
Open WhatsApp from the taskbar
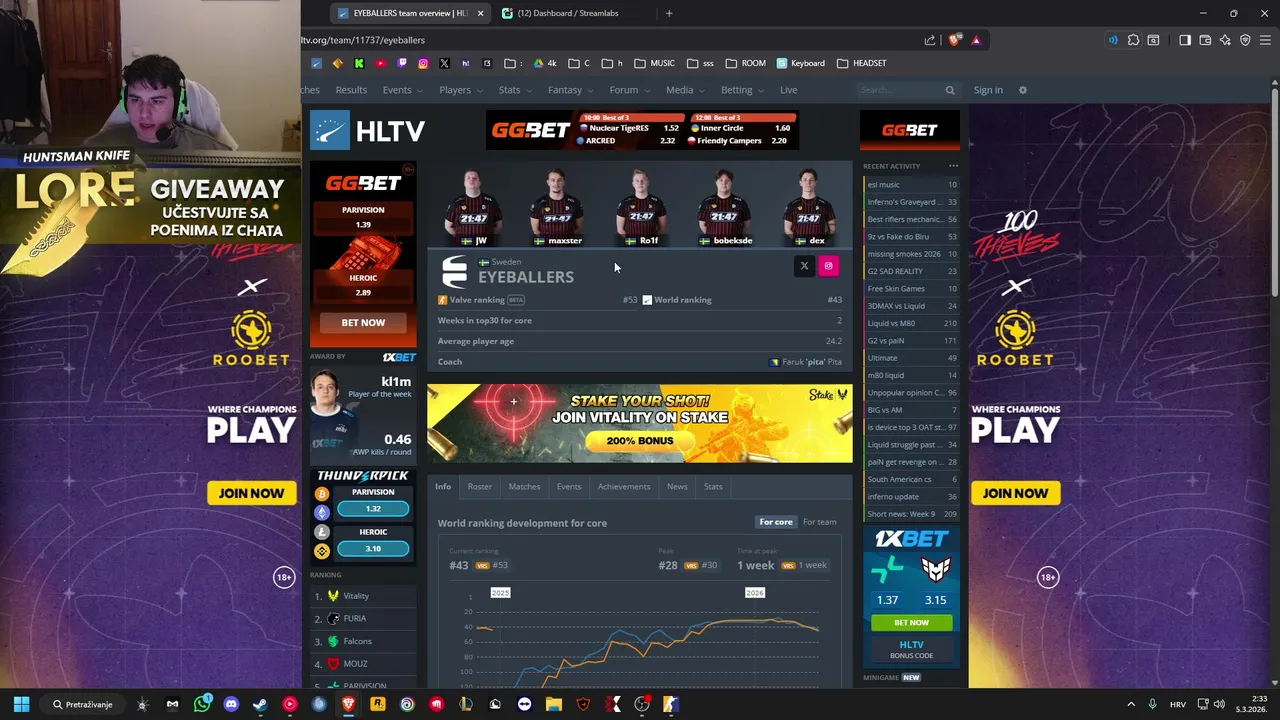click(x=202, y=704)
